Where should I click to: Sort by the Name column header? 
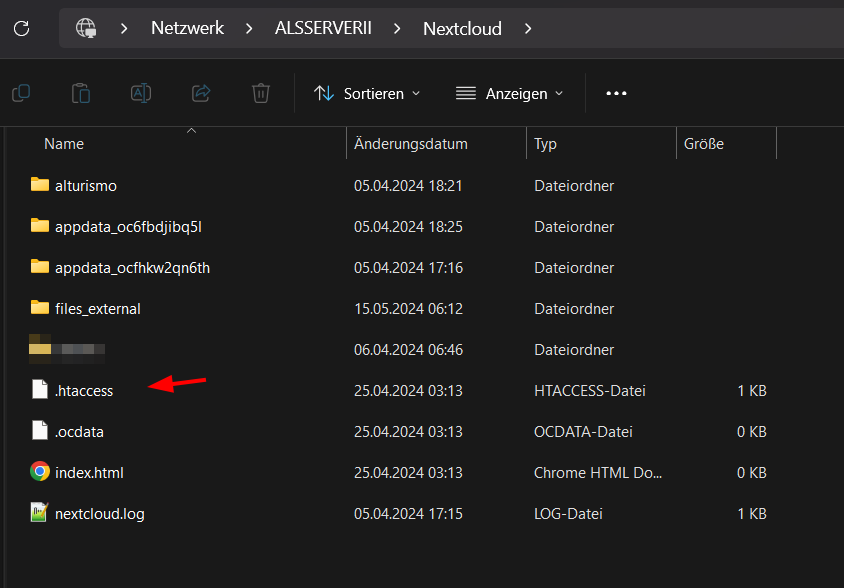point(64,144)
